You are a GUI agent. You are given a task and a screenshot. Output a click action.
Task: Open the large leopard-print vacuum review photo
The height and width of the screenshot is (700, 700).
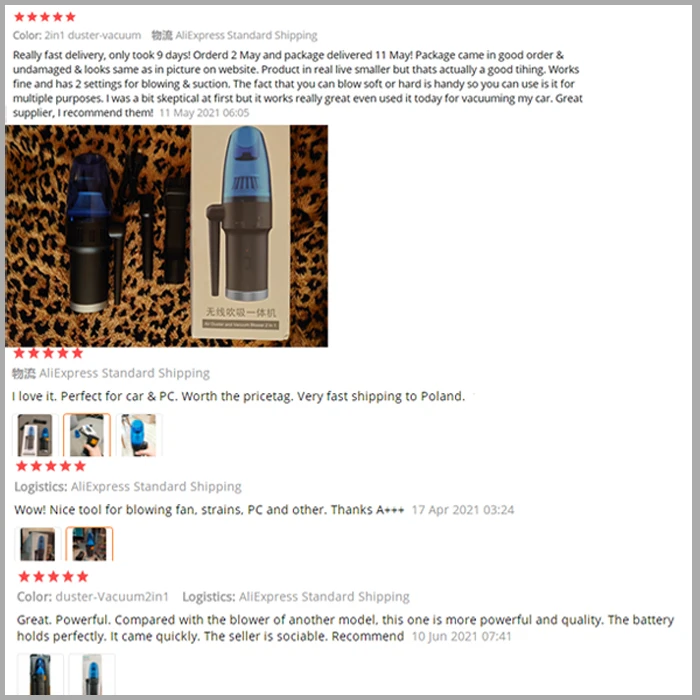tap(166, 236)
